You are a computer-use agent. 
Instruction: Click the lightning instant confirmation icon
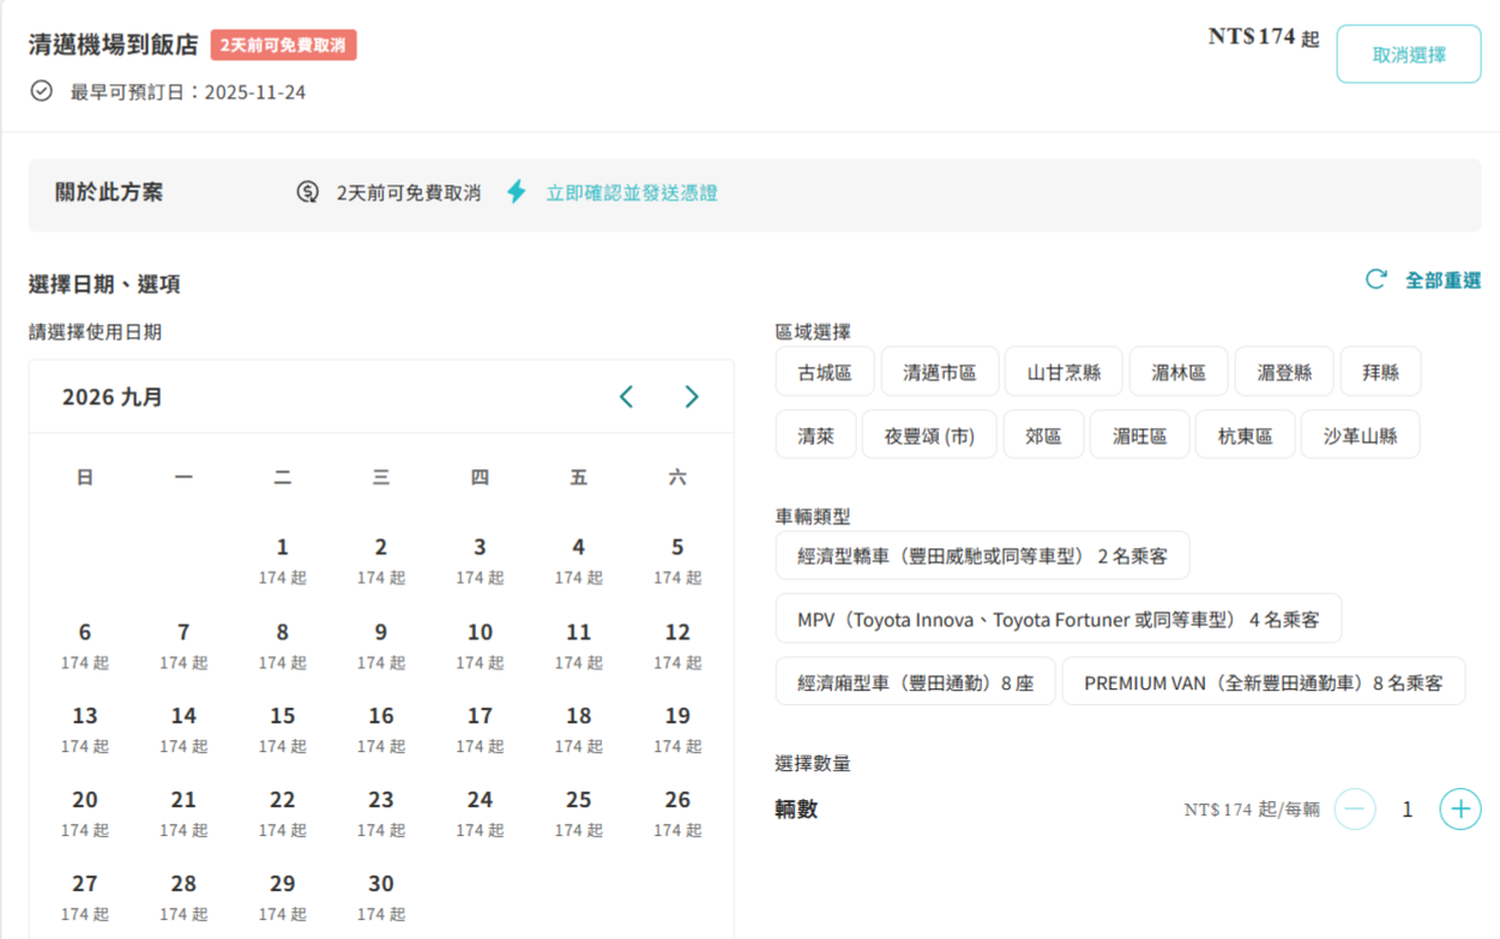(x=516, y=192)
